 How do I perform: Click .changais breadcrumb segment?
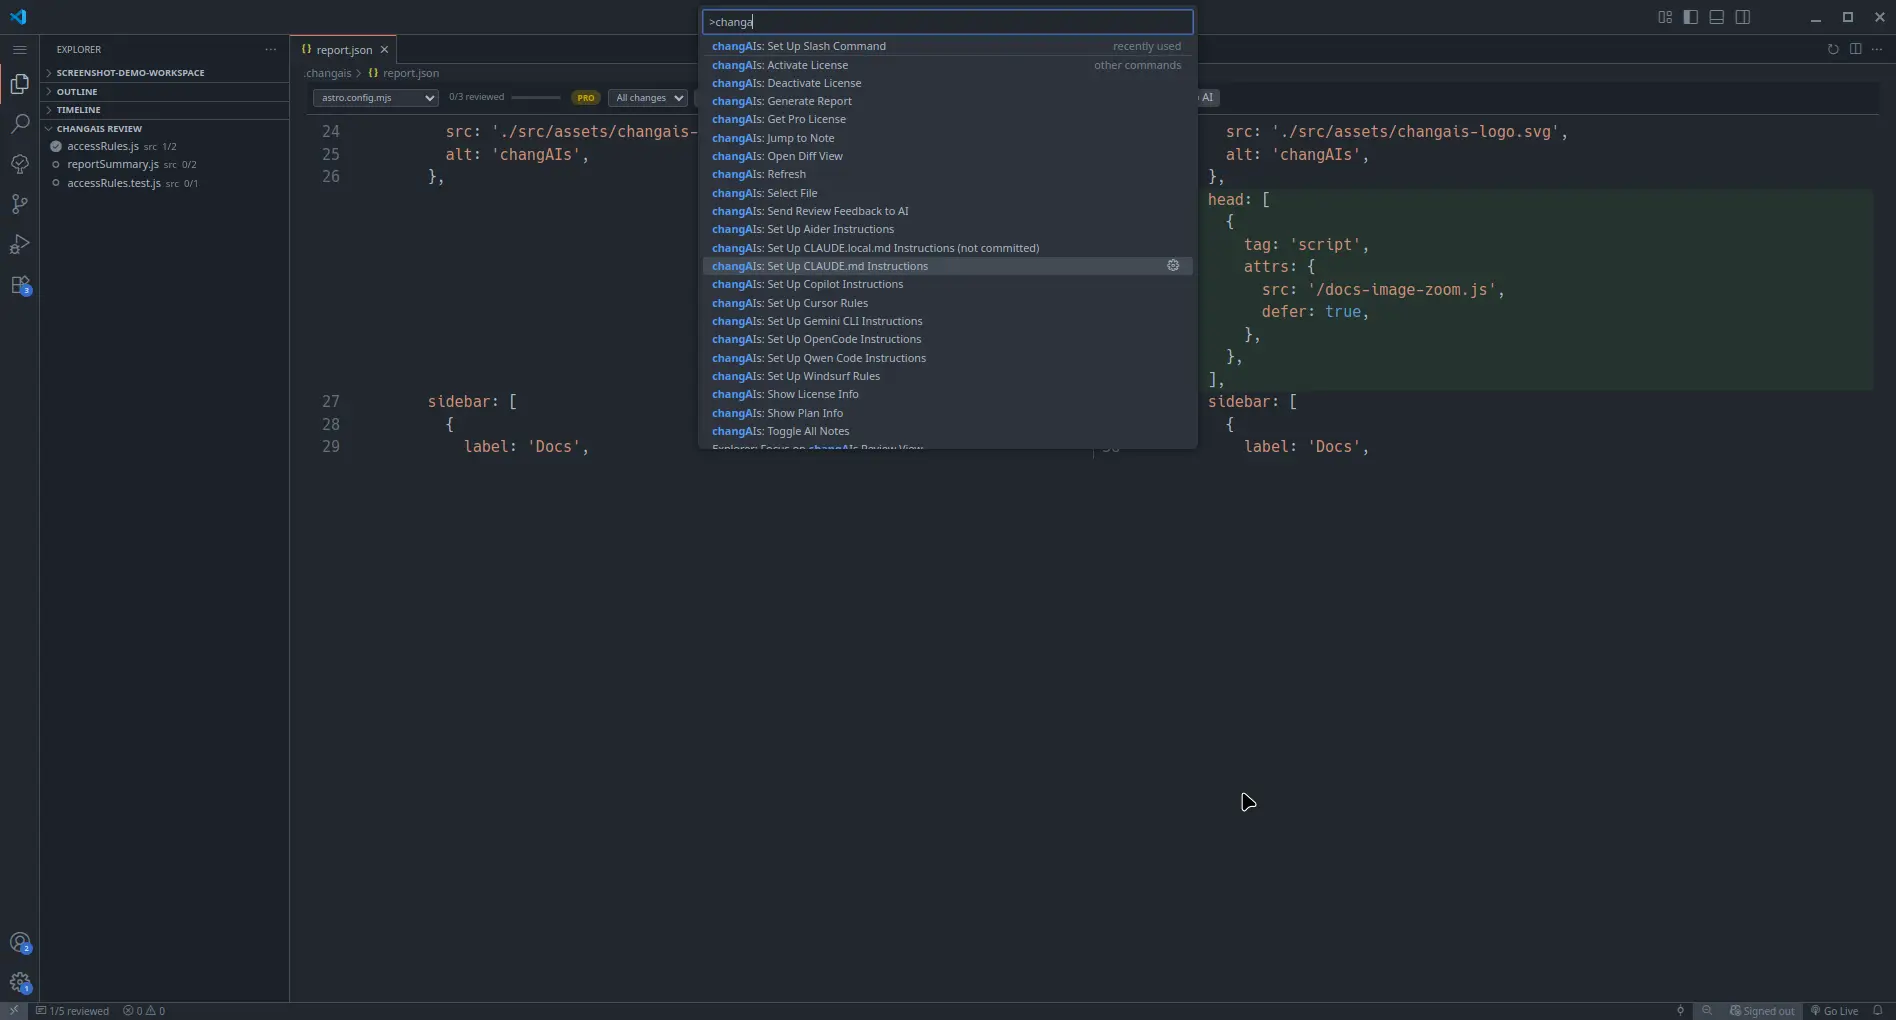(x=328, y=73)
